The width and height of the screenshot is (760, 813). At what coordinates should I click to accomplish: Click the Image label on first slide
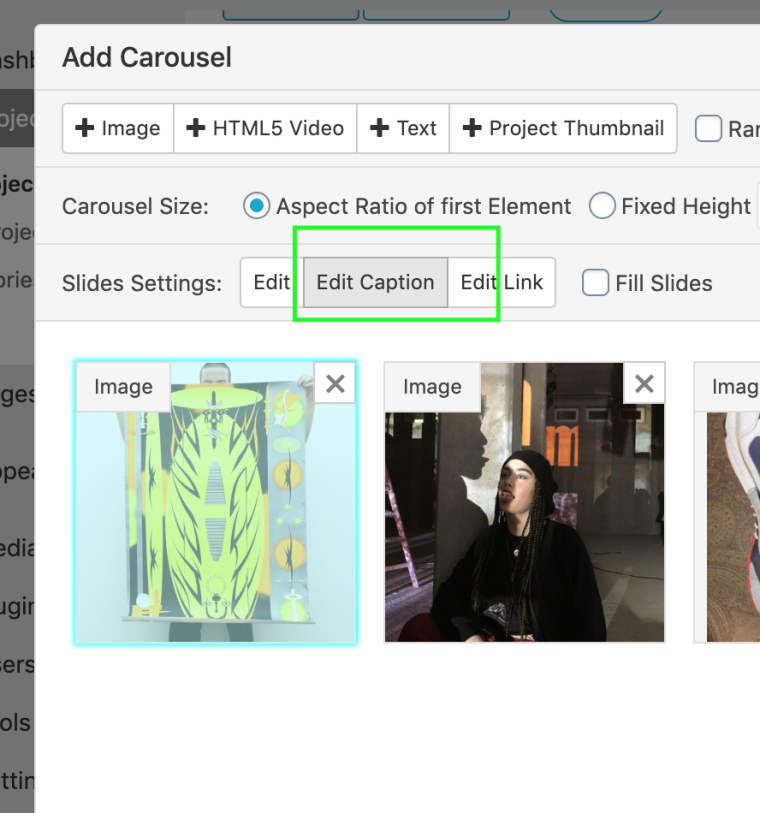[123, 387]
